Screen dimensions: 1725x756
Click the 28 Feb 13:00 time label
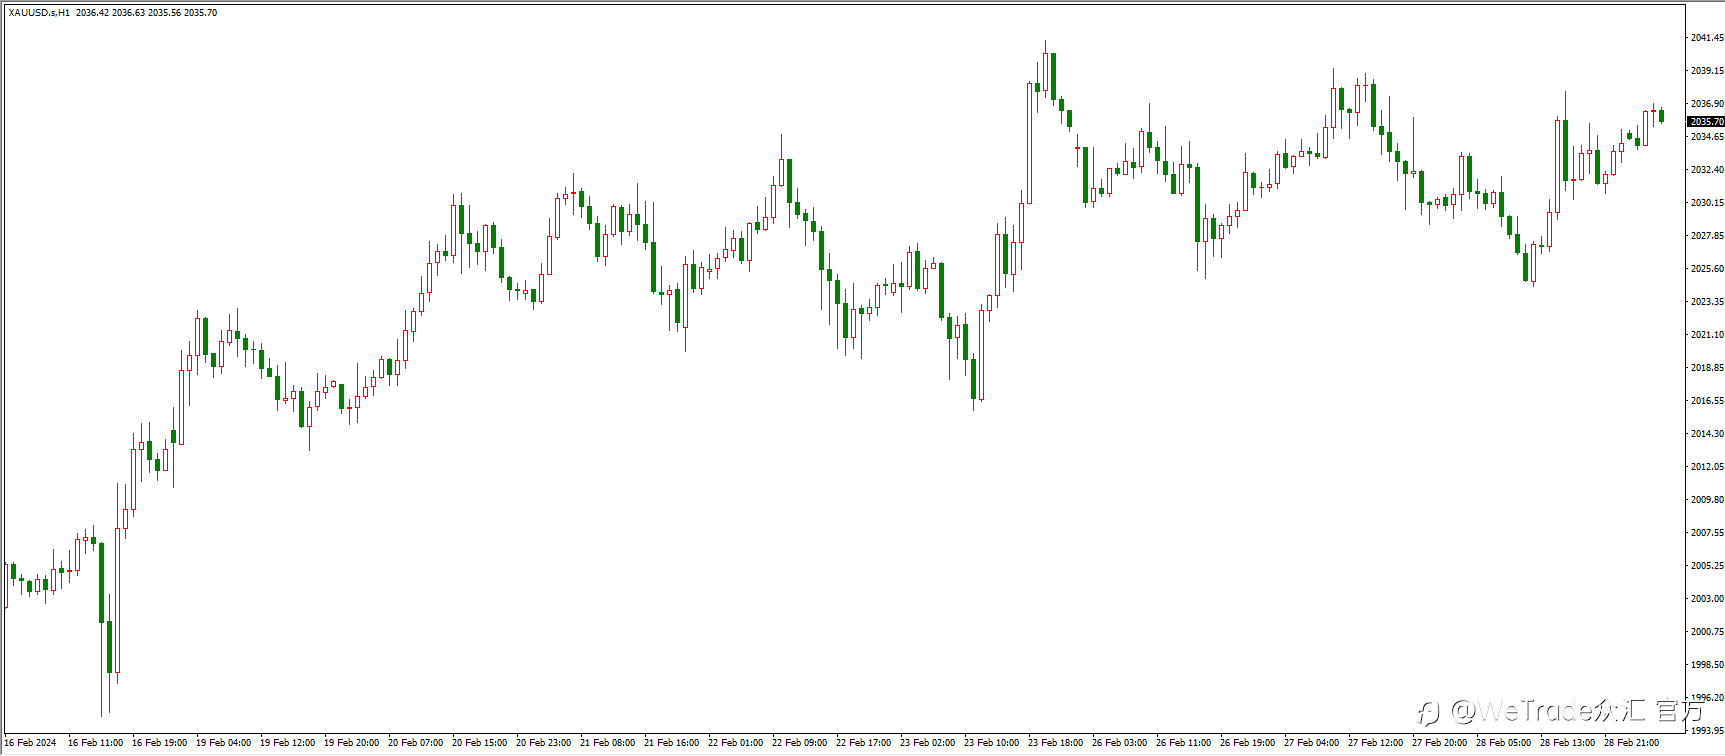(x=1567, y=743)
